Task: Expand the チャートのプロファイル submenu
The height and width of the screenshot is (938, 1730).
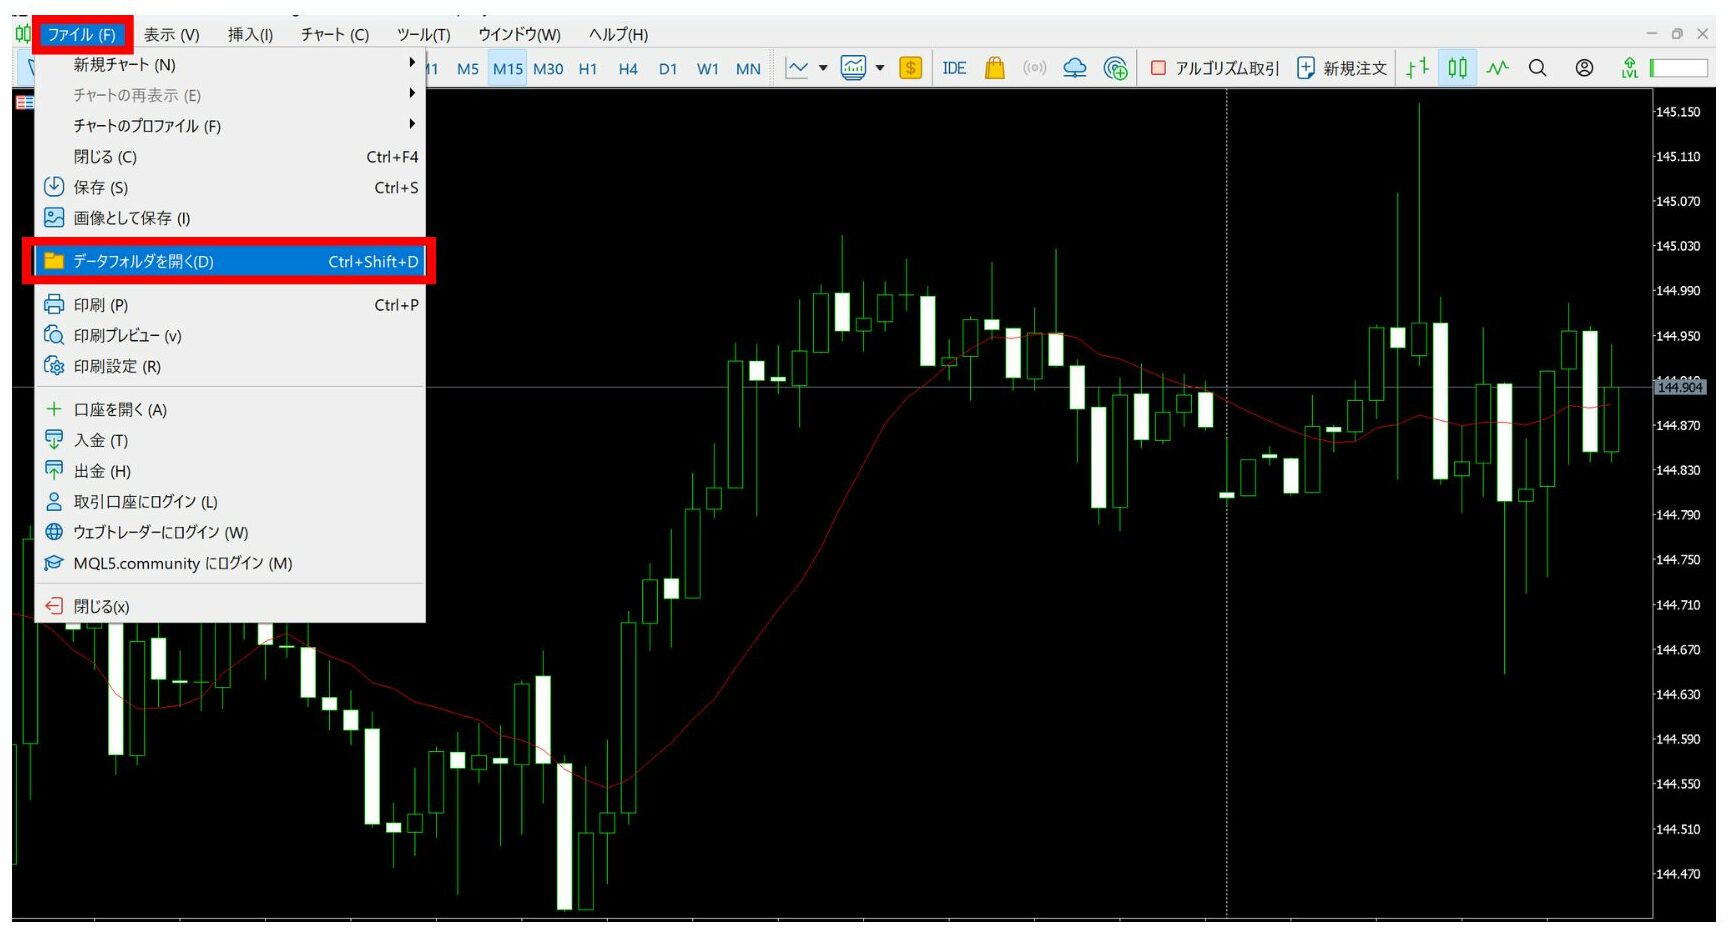Action: (x=146, y=126)
